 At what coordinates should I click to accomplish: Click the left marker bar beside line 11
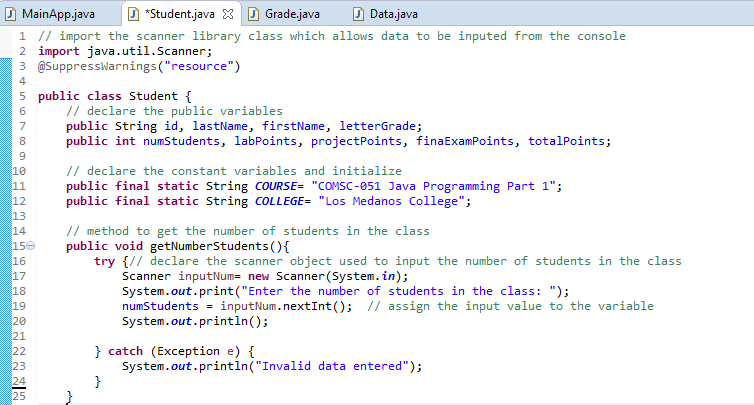point(4,186)
